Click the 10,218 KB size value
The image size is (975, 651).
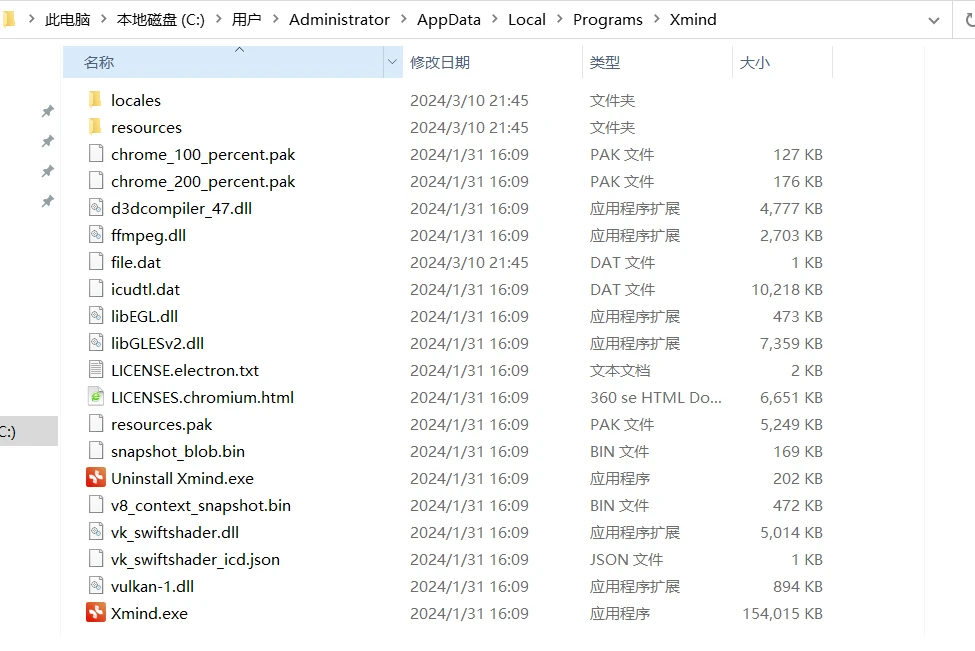tap(787, 289)
